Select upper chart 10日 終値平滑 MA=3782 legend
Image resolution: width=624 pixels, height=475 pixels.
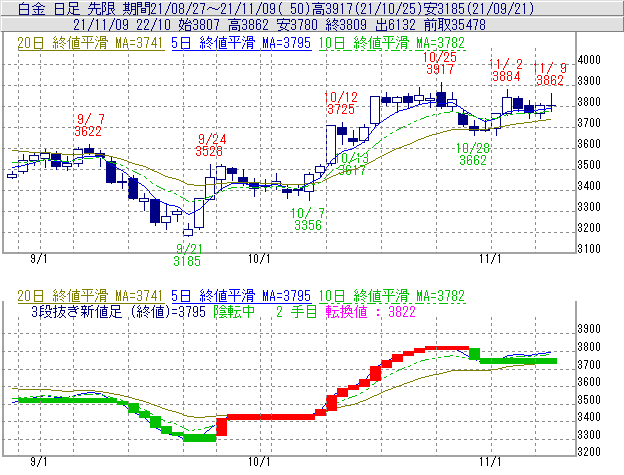pos(392,43)
